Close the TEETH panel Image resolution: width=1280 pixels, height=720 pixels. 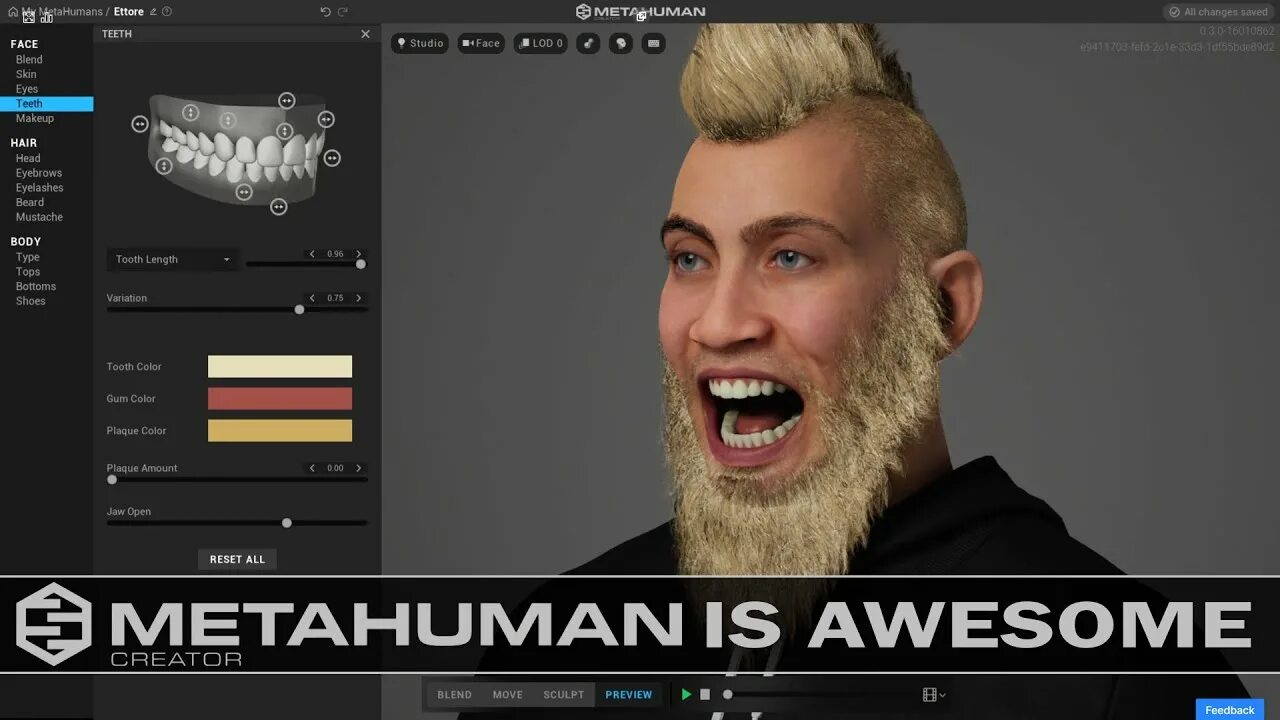tap(365, 34)
